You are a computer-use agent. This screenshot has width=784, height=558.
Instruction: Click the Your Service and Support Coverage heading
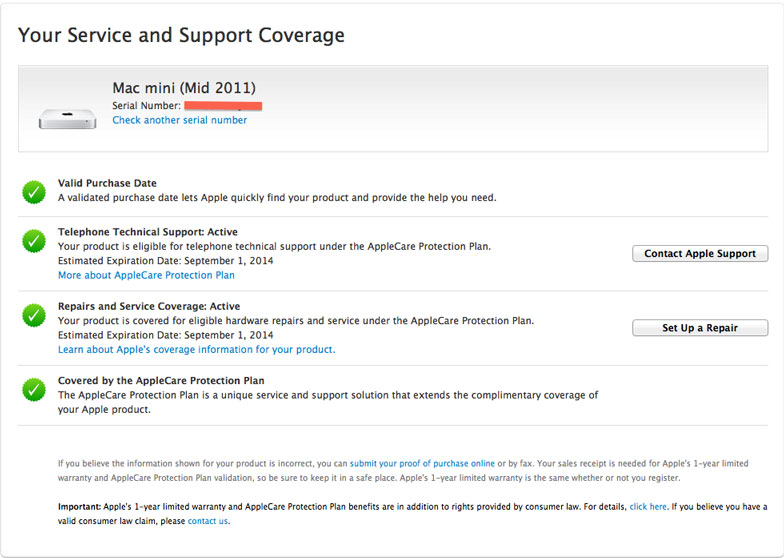(x=181, y=35)
